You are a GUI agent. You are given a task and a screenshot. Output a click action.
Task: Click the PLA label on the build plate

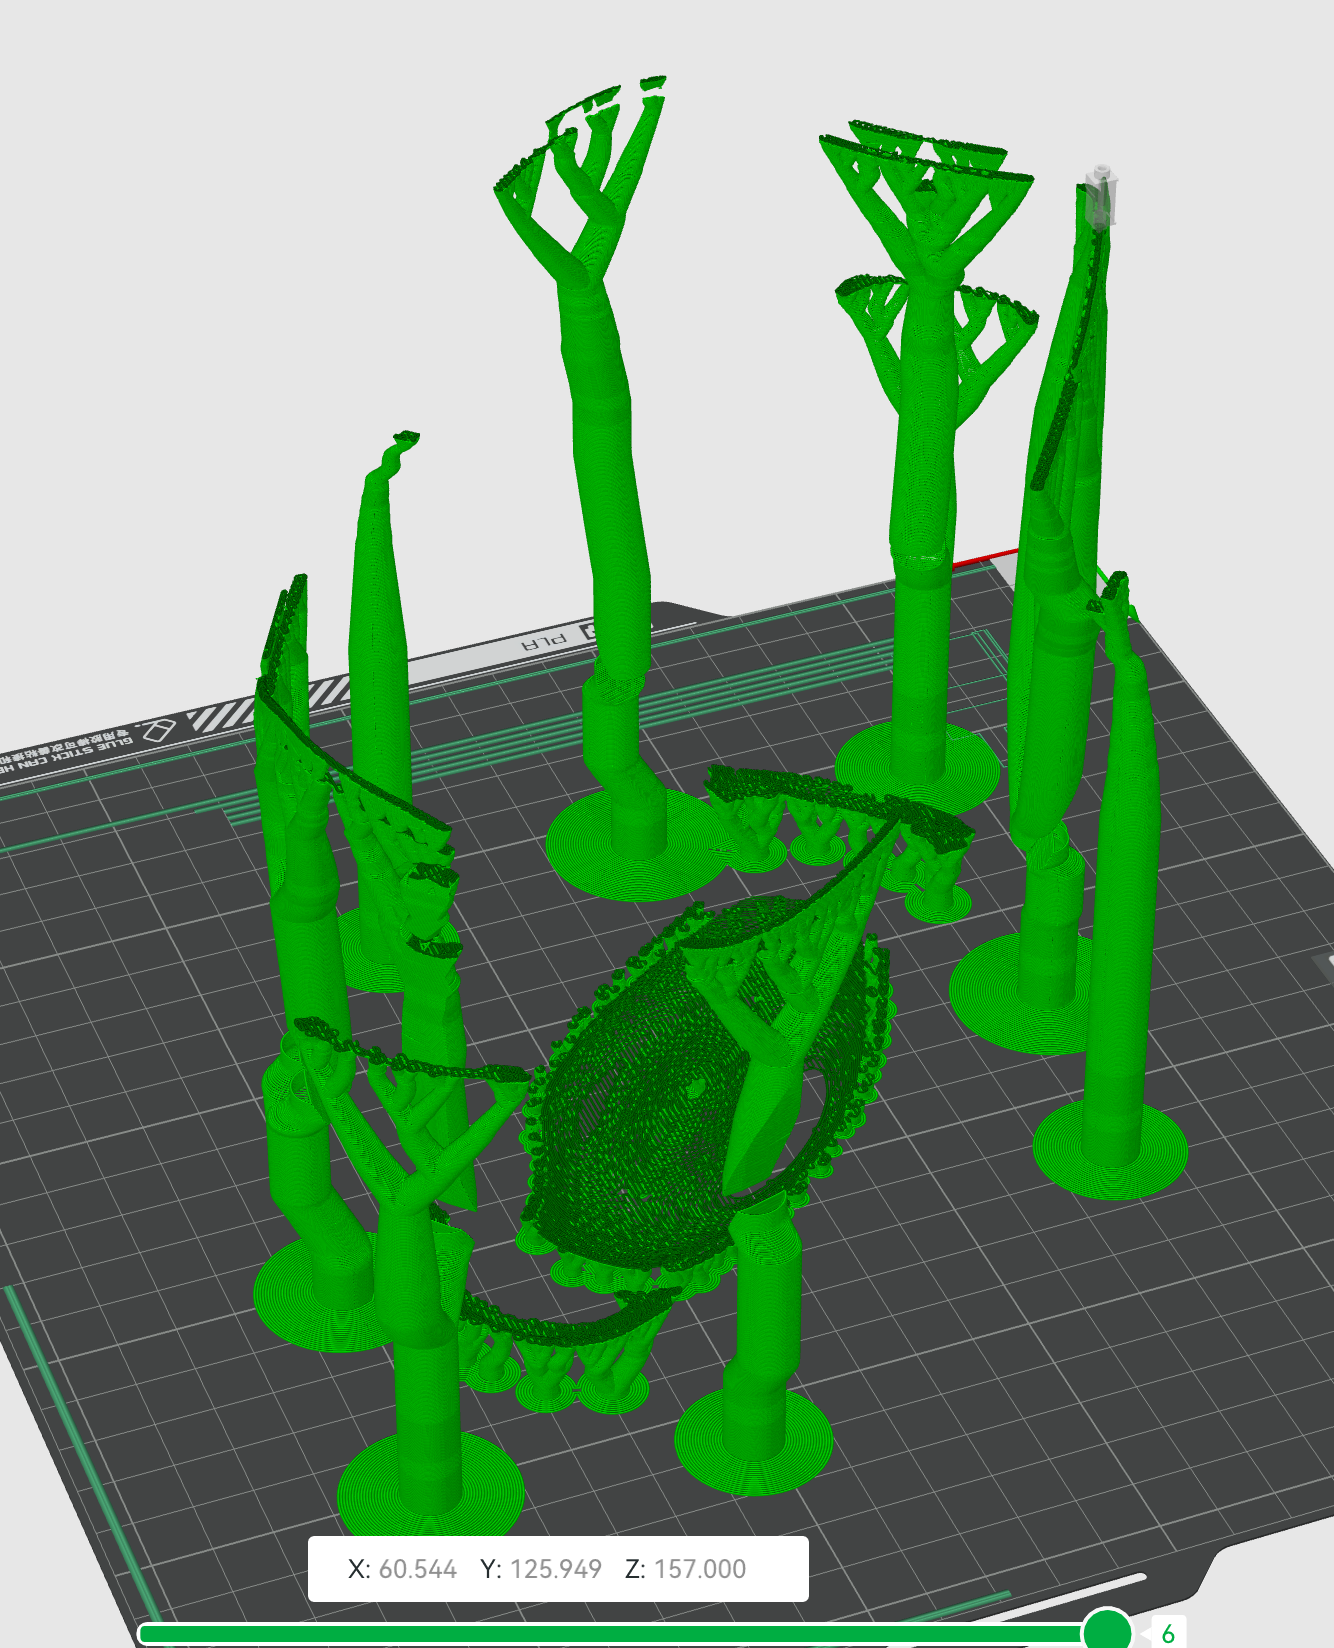click(544, 641)
